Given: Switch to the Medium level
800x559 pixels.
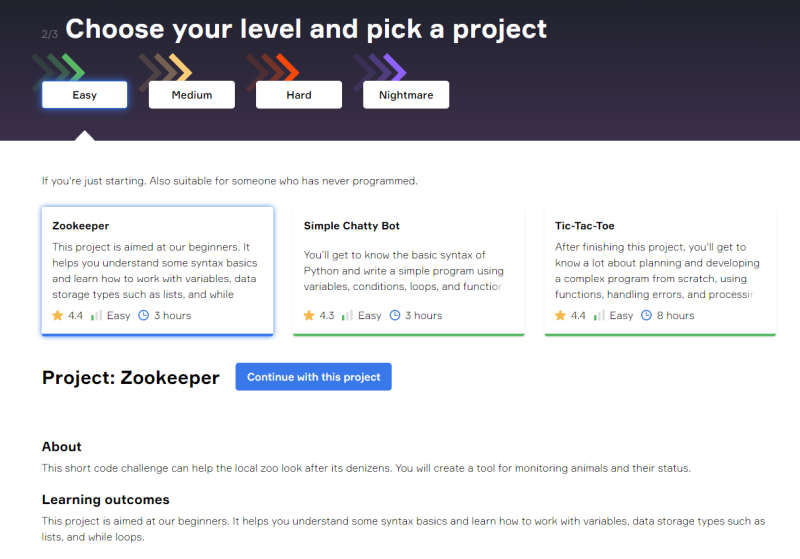Looking at the screenshot, I should 192,95.
